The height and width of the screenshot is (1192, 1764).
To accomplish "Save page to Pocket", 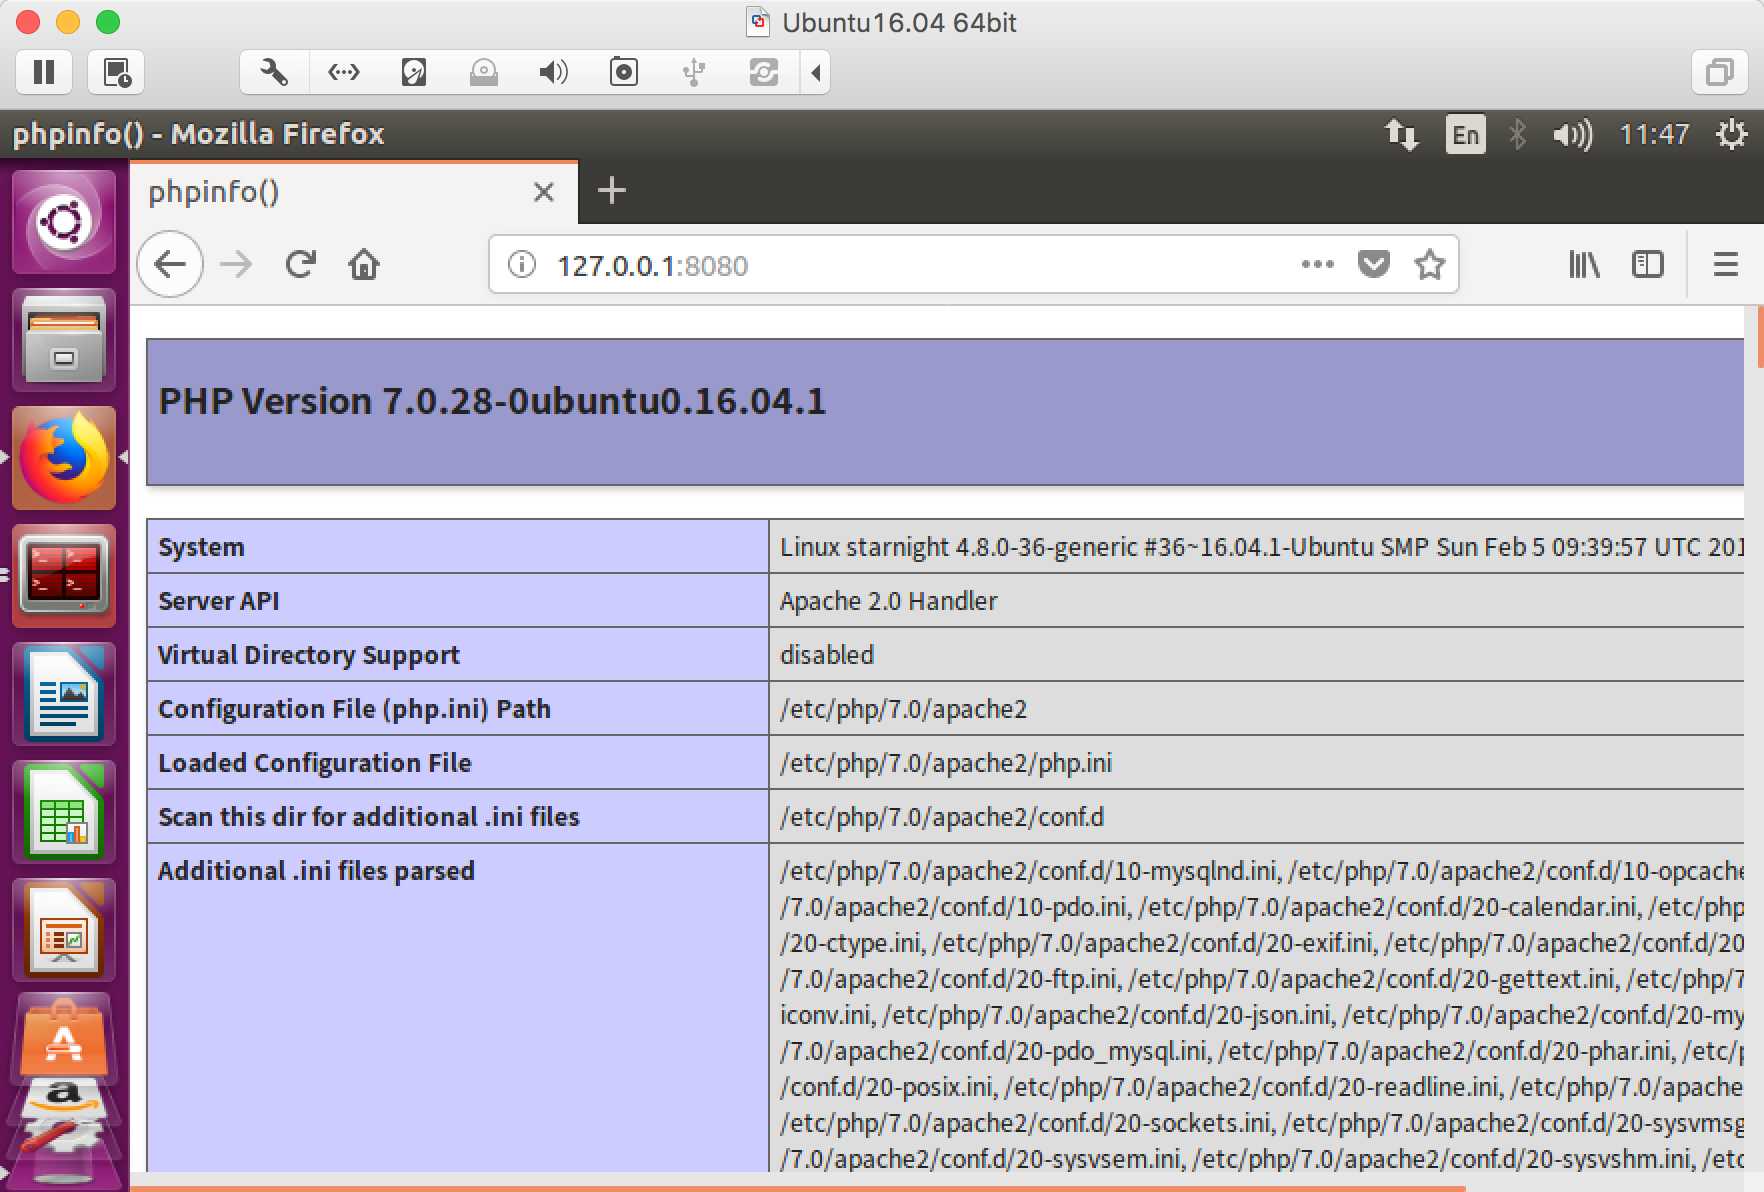I will pyautogui.click(x=1374, y=264).
